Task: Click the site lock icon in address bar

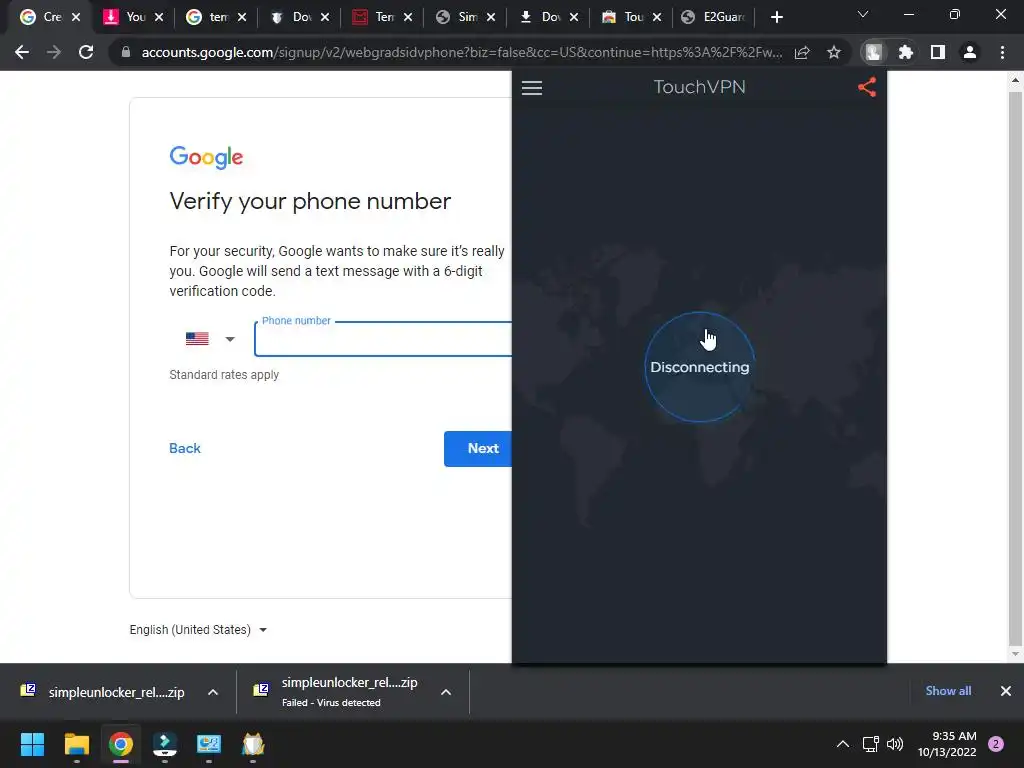Action: click(126, 52)
